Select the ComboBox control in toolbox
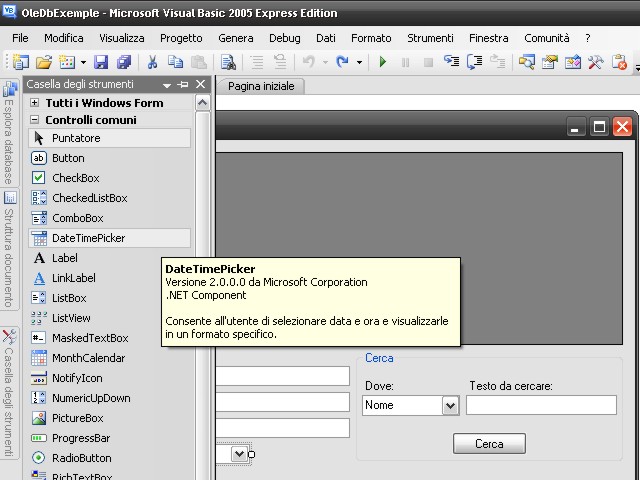 pyautogui.click(x=109, y=218)
